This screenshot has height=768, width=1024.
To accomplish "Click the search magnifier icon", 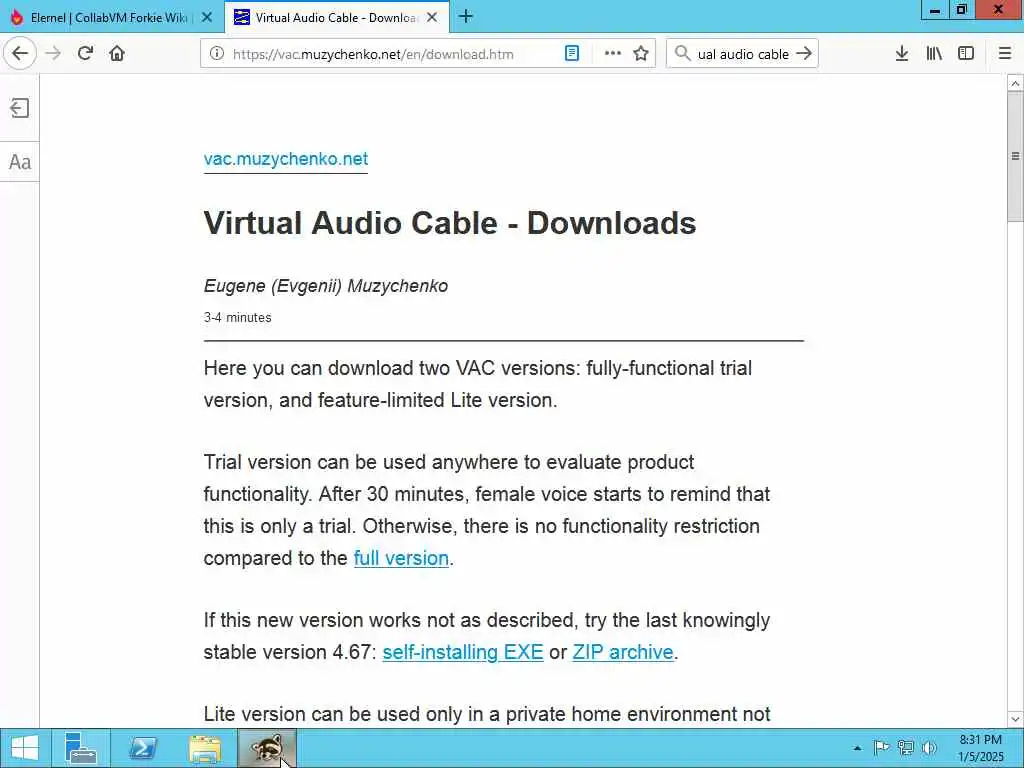I will [682, 54].
